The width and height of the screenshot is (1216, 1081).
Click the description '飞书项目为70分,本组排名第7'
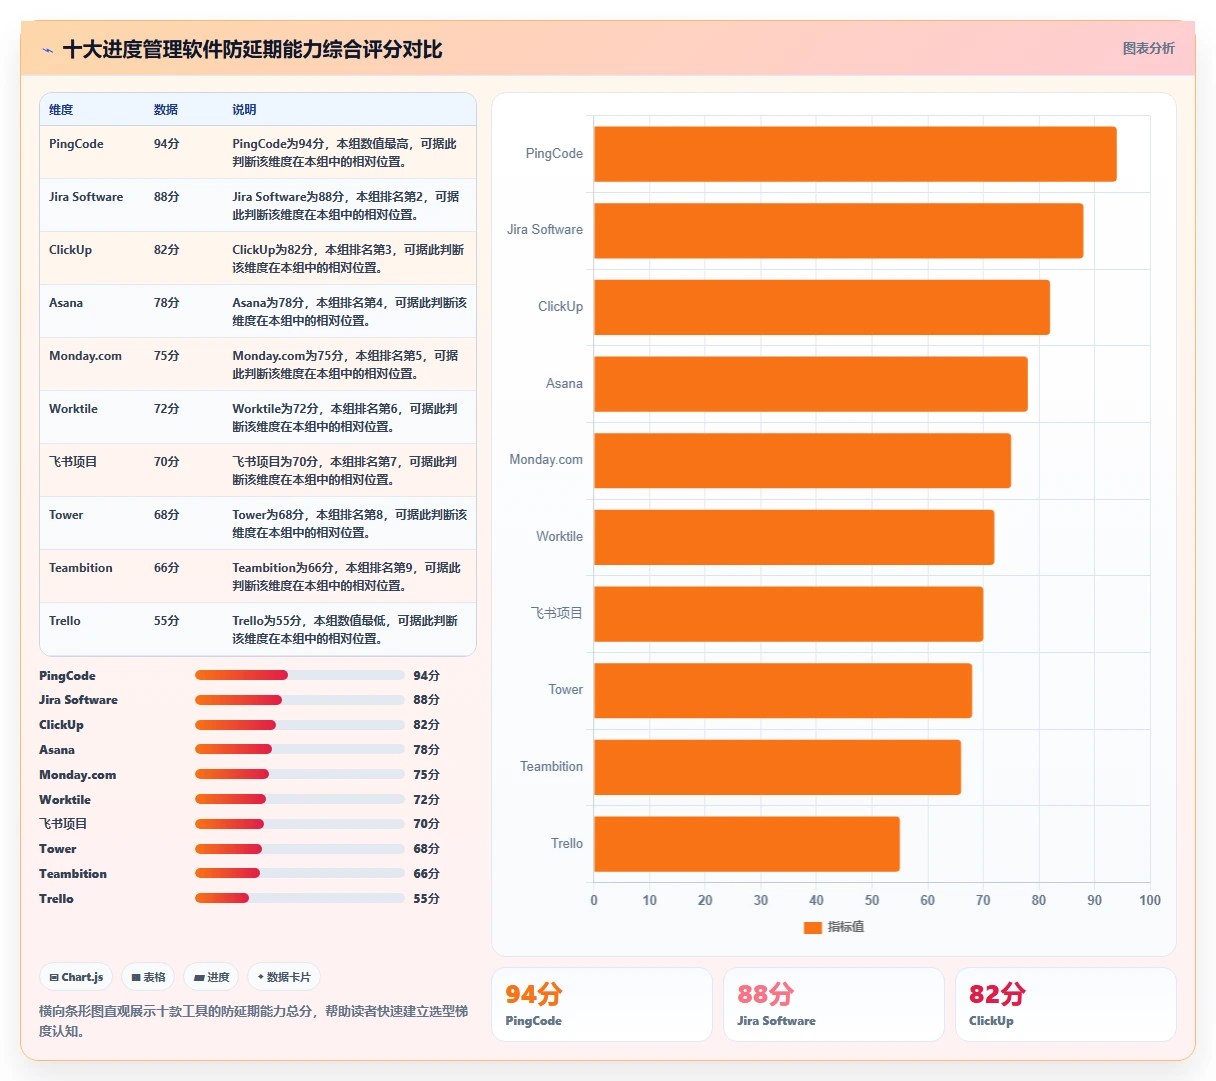(345, 471)
